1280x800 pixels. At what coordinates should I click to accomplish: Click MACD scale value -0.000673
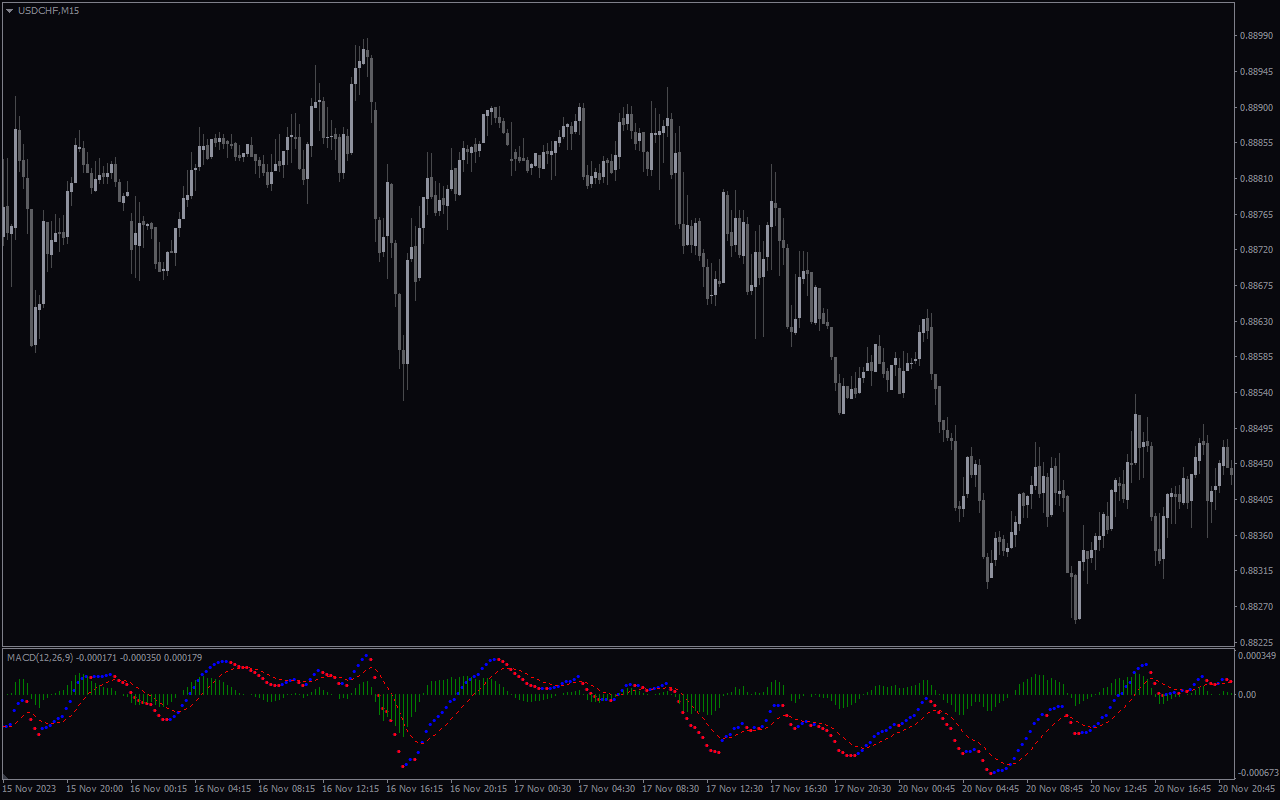point(1258,772)
